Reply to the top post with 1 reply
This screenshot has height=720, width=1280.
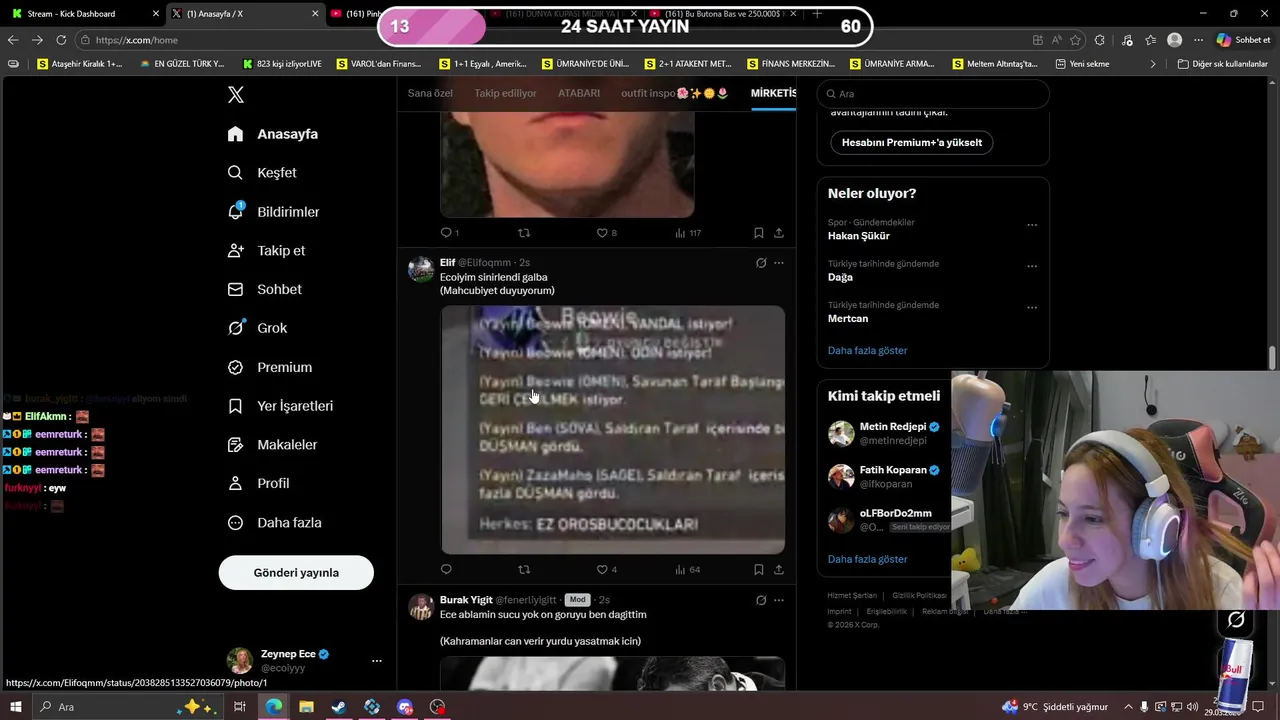click(x=450, y=233)
